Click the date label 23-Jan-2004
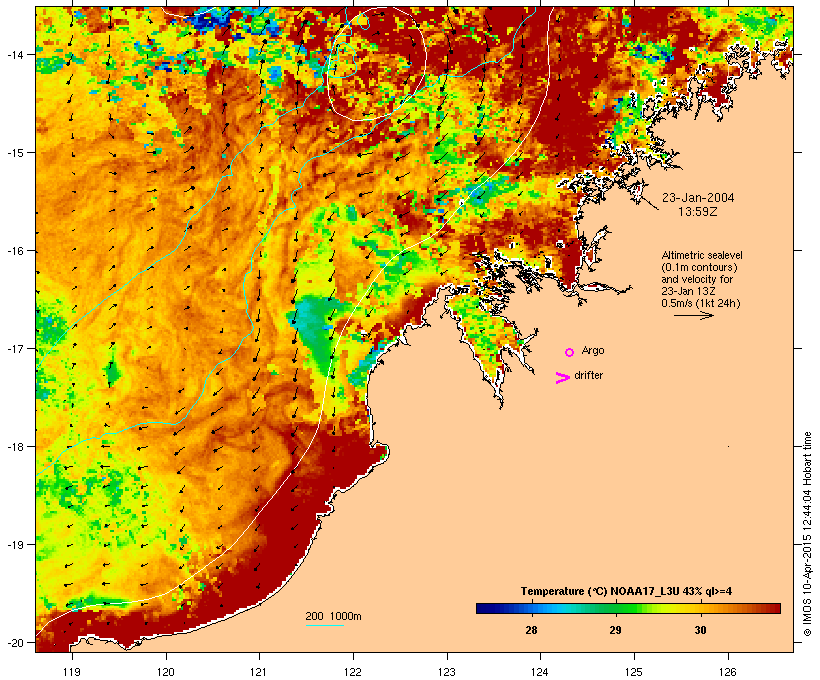 point(698,198)
